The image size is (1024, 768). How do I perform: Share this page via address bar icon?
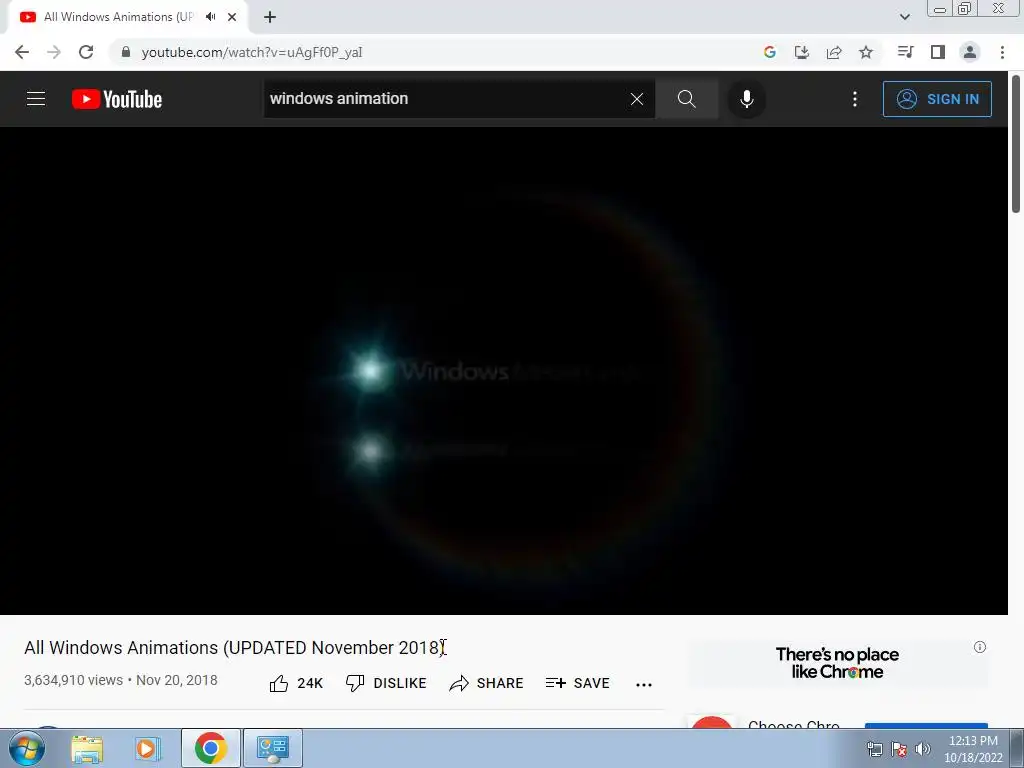pyautogui.click(x=834, y=52)
